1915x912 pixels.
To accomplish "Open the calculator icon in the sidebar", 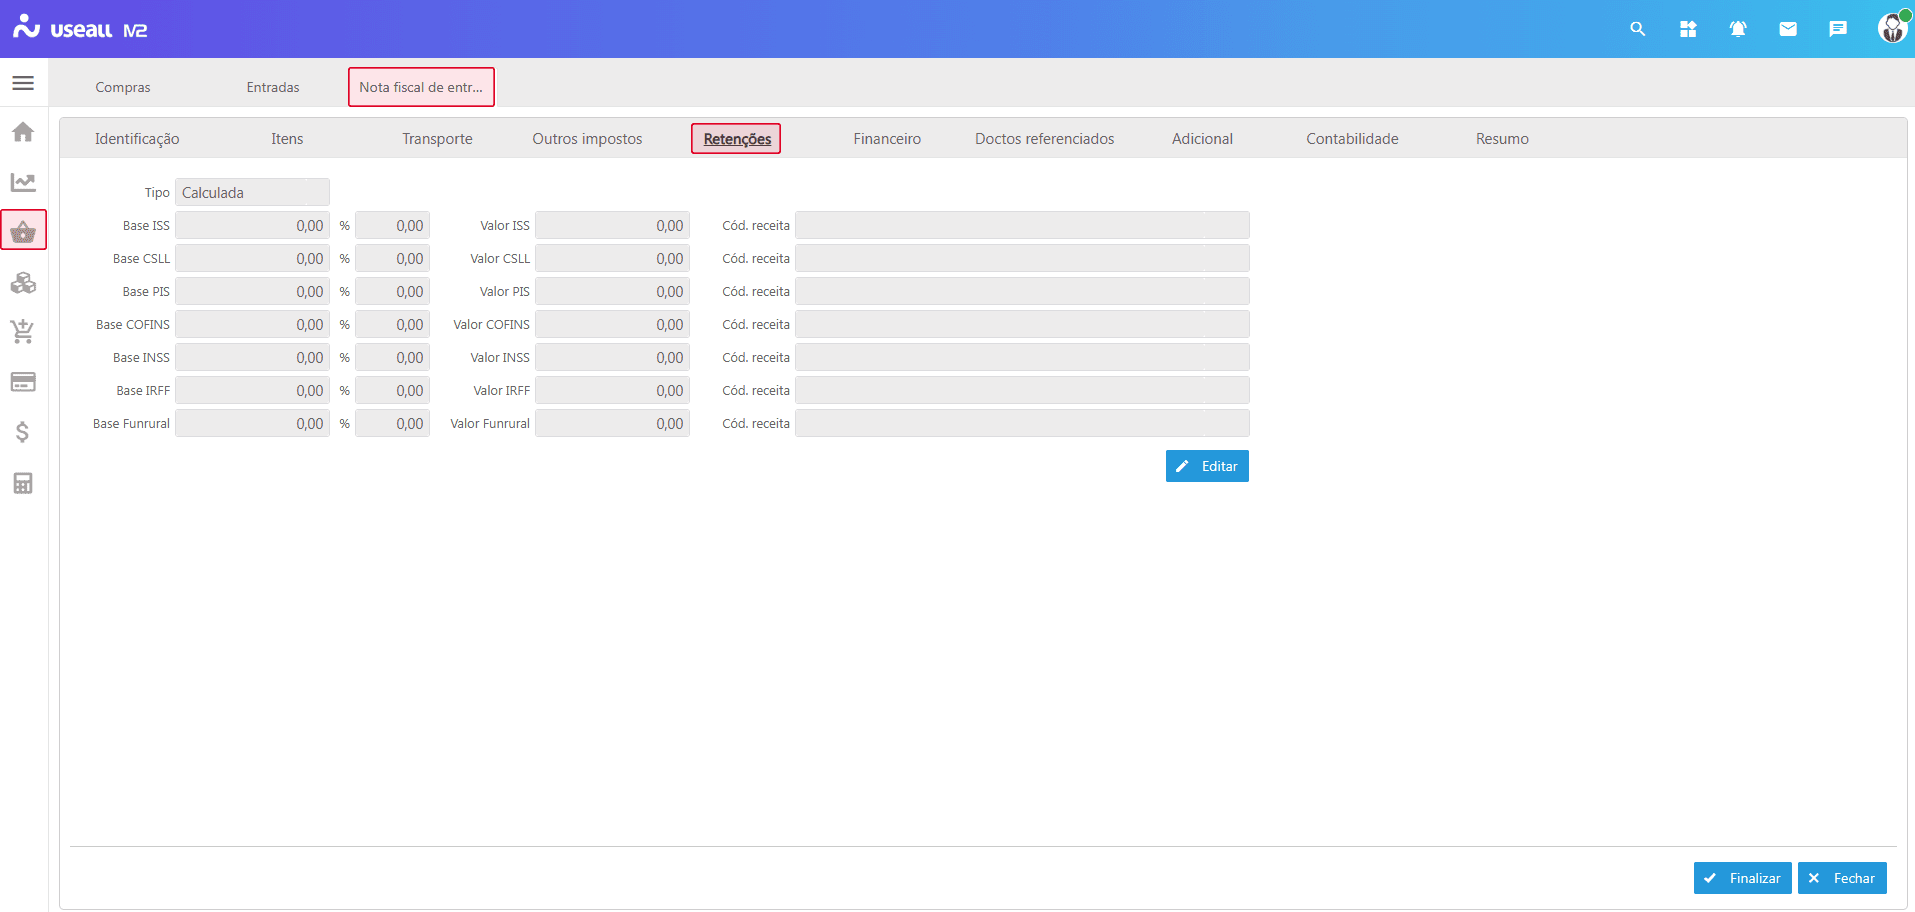I will click(x=23, y=483).
